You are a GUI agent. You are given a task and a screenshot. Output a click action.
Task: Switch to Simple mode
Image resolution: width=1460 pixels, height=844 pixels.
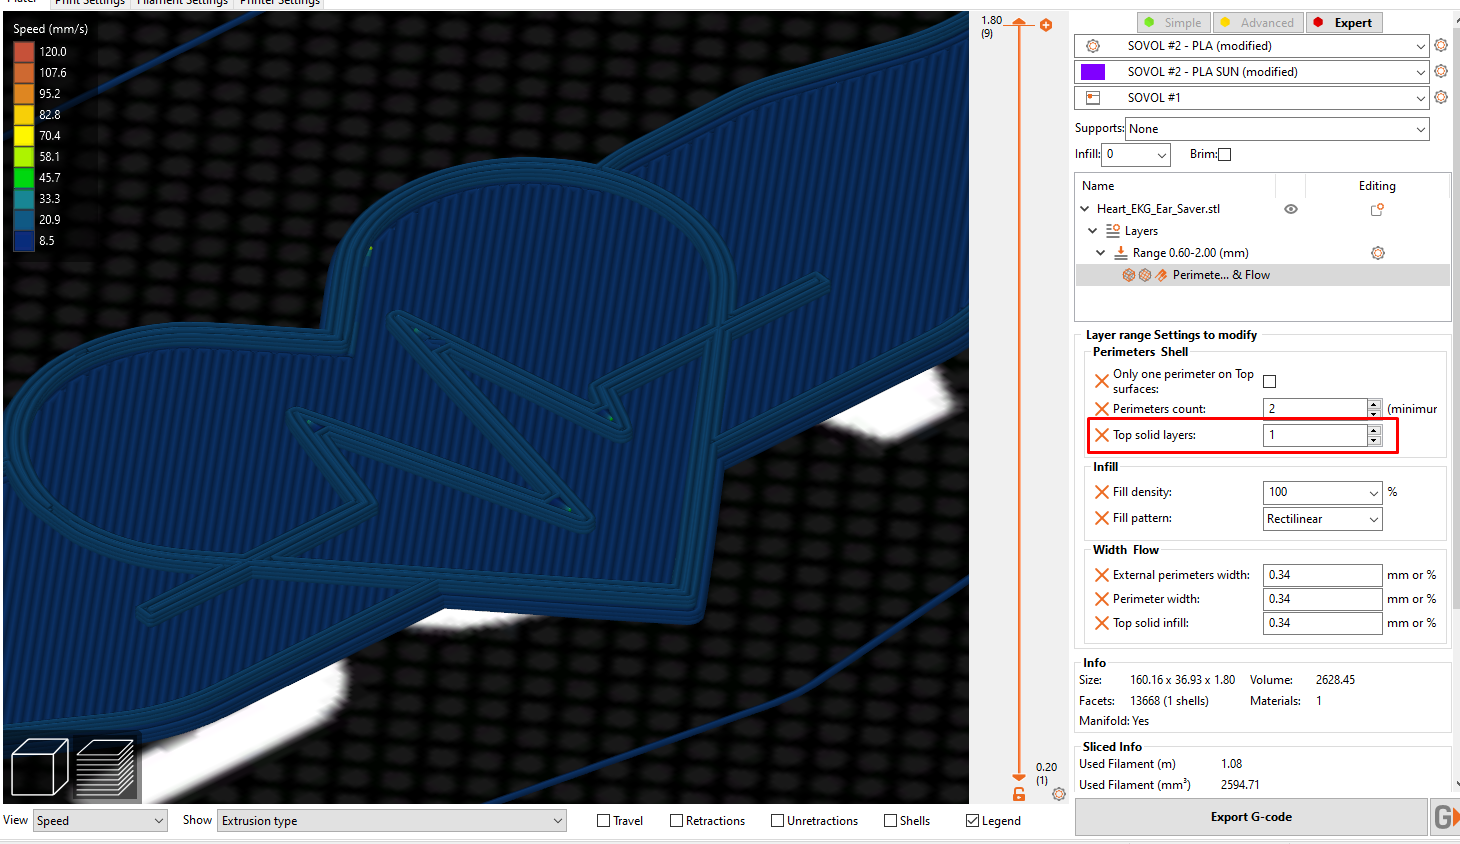(1174, 23)
